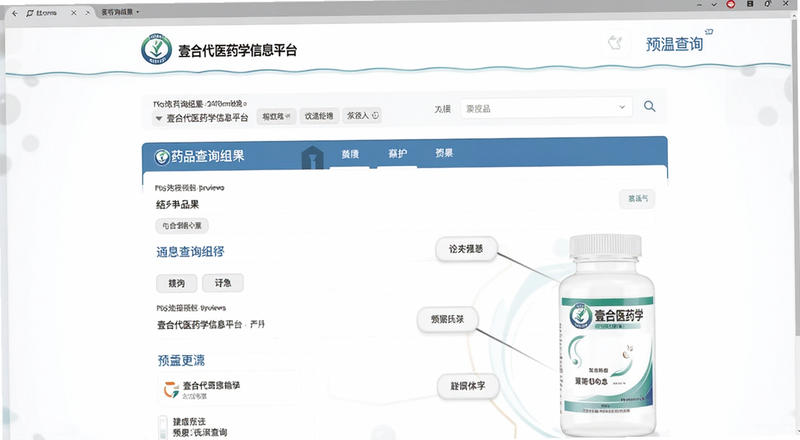The width and height of the screenshot is (800, 440).
Task: Click the round logo on the bottle label
Action: point(581,316)
